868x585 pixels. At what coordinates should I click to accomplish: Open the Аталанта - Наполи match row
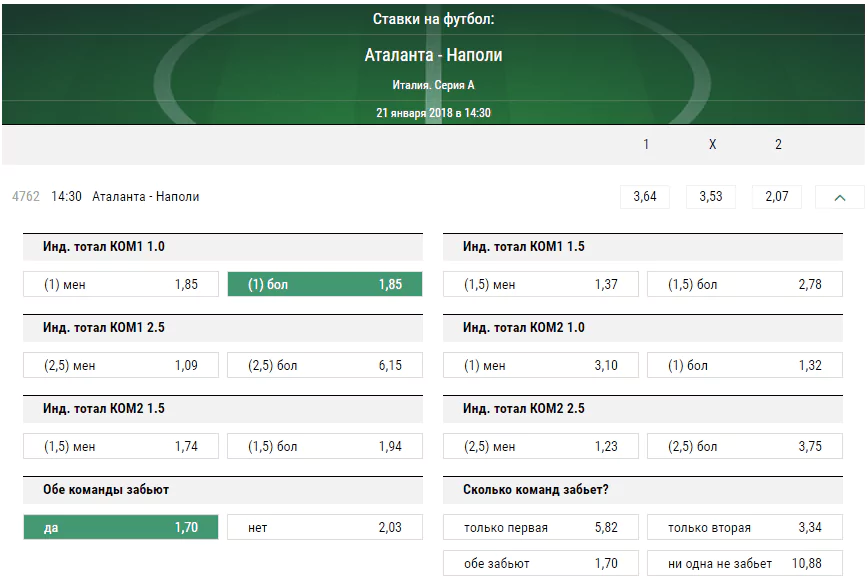pyautogui.click(x=146, y=196)
